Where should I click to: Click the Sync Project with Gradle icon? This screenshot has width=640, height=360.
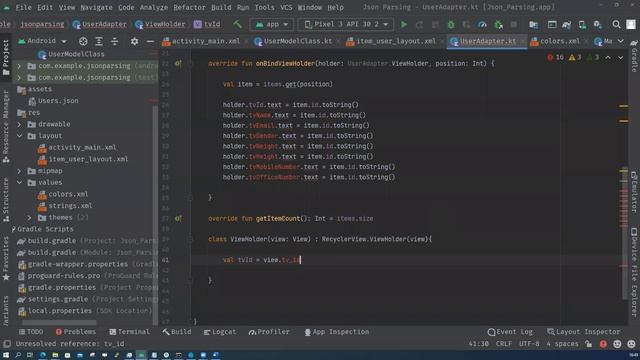(567, 24)
